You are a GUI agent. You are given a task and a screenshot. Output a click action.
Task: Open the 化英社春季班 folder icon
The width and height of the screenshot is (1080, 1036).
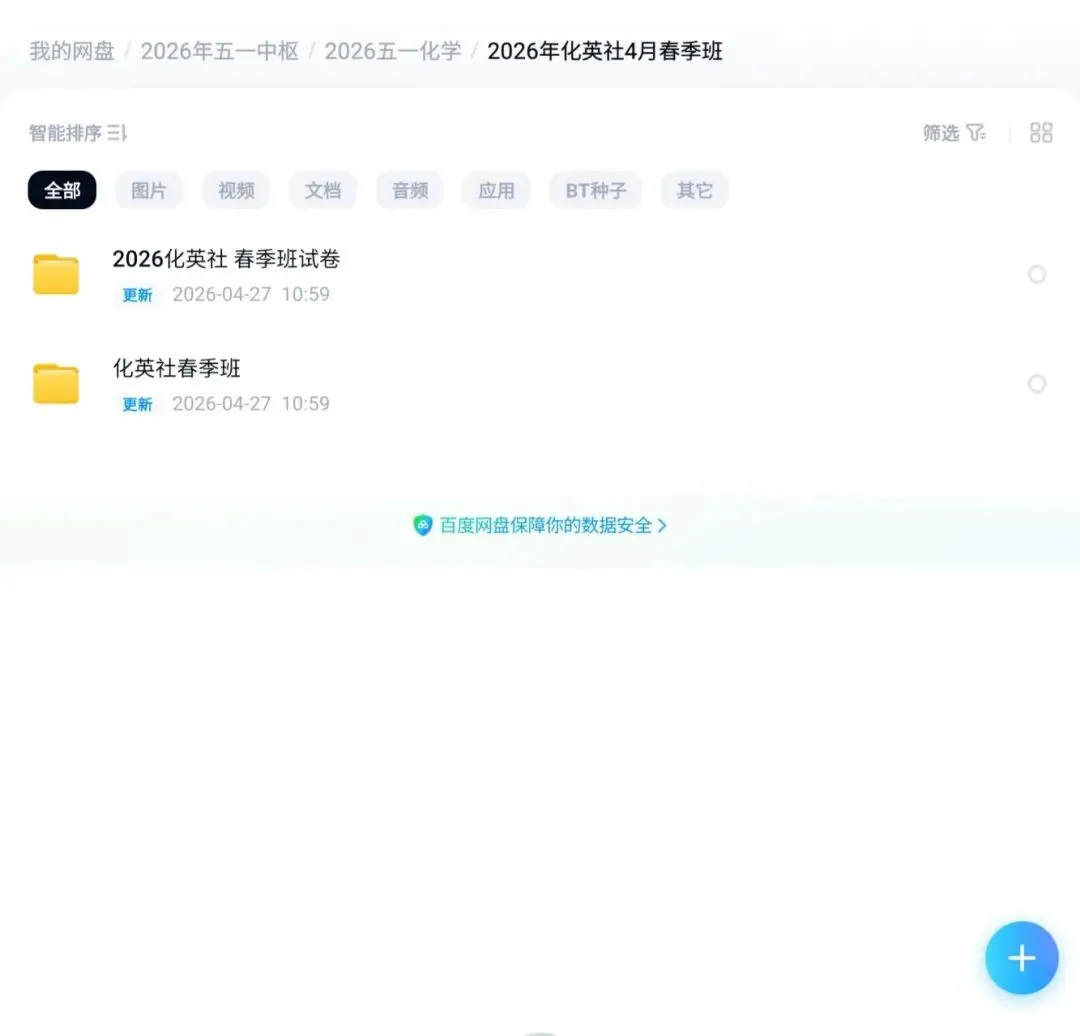pos(56,384)
